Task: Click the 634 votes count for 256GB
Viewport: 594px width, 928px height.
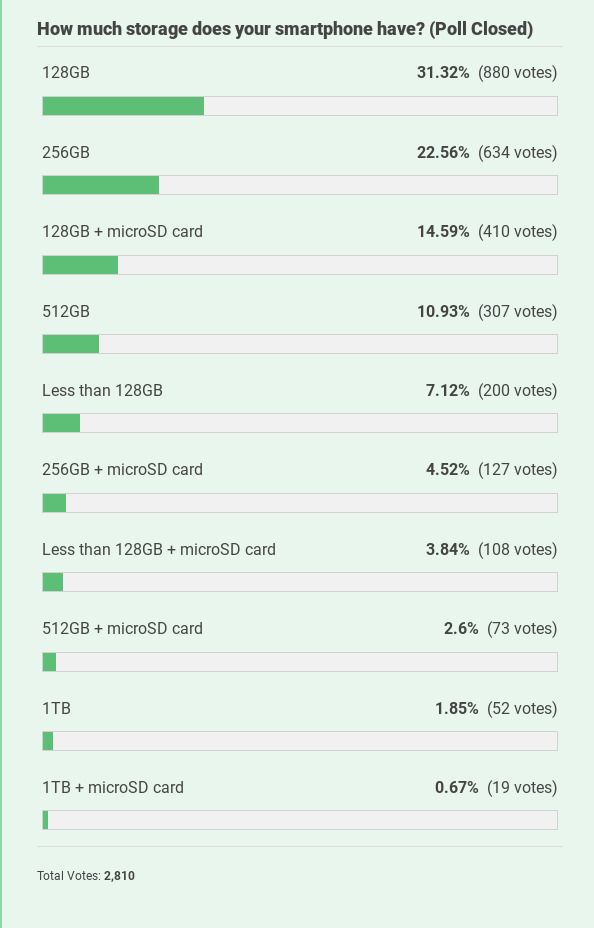Action: coord(517,152)
